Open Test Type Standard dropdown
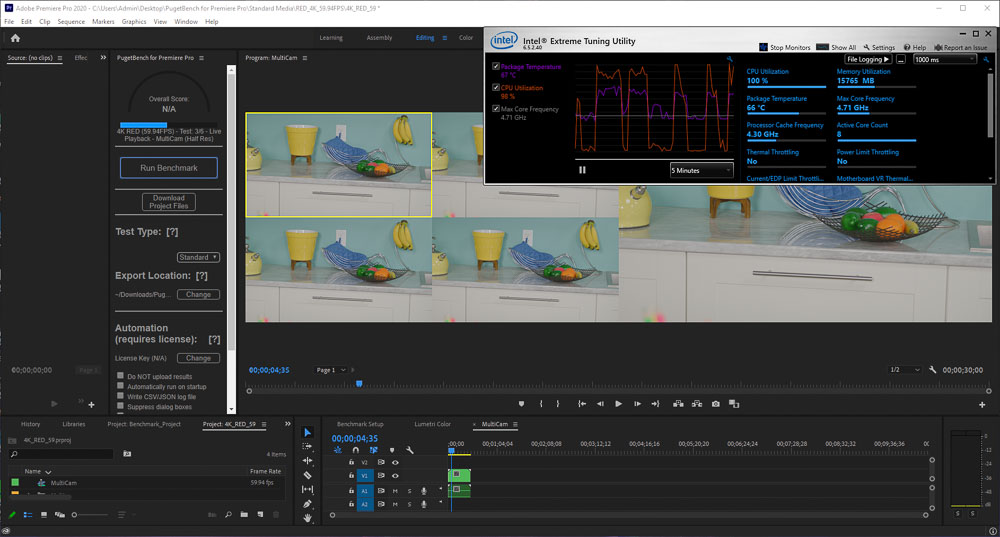The height and width of the screenshot is (537, 1000). click(198, 257)
